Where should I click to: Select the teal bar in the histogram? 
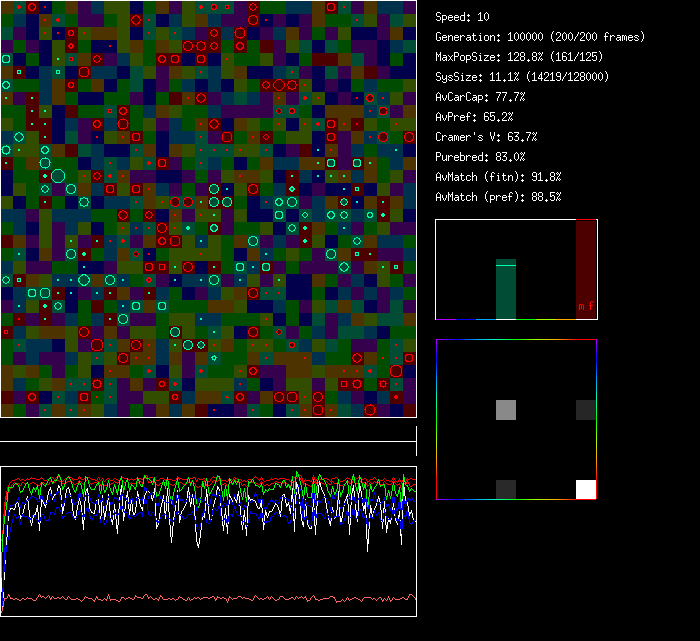506,290
